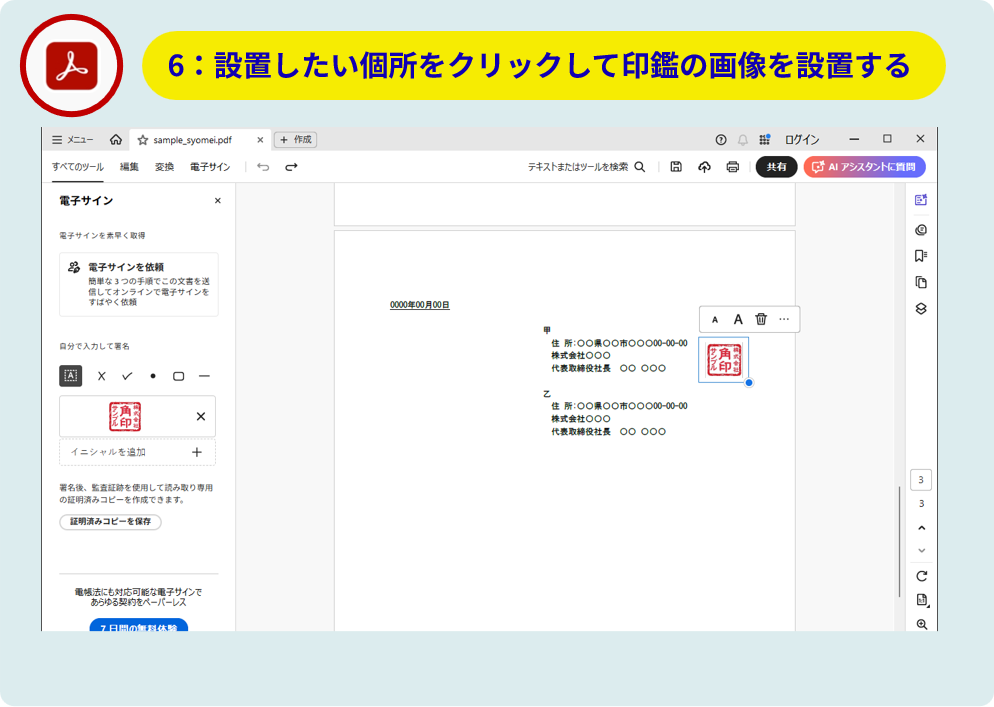
Task: Open the ≡ メニュー hamburger menu
Action: coord(73,140)
